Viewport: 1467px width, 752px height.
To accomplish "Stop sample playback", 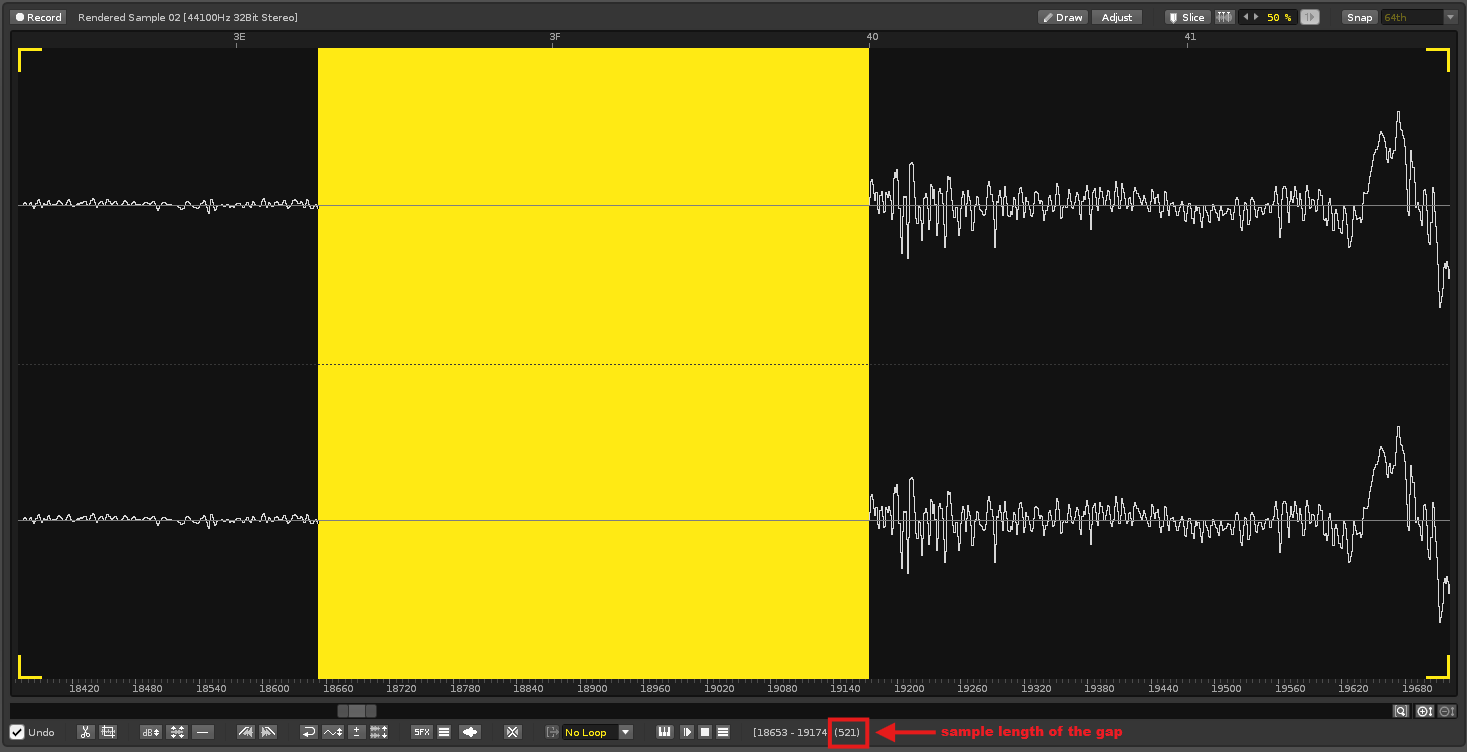I will [x=705, y=732].
